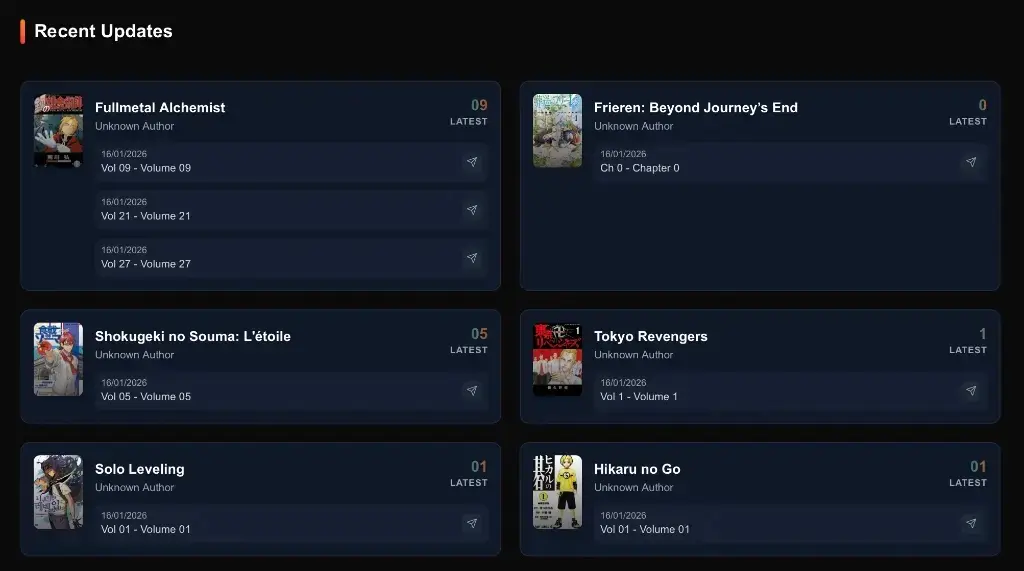Open Solo Leveling cover thumbnail
Viewport: 1024px width, 571px height.
pyautogui.click(x=58, y=492)
